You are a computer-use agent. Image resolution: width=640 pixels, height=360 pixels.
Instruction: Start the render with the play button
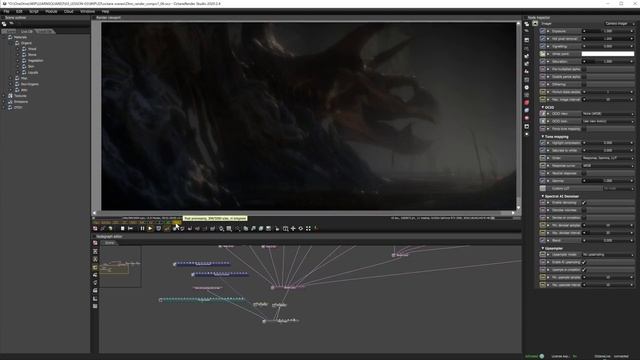[x=150, y=229]
